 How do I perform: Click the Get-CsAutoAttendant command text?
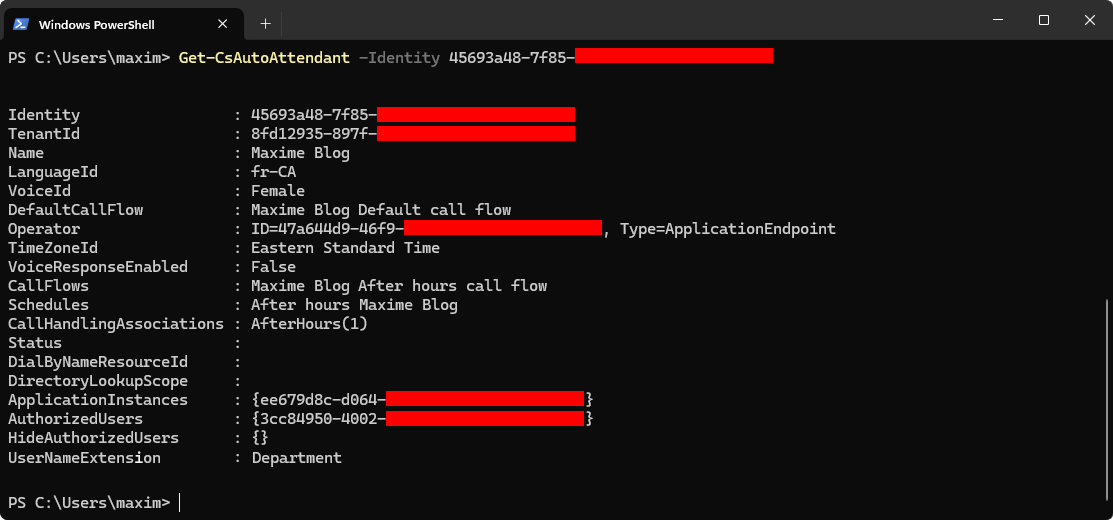coord(263,58)
